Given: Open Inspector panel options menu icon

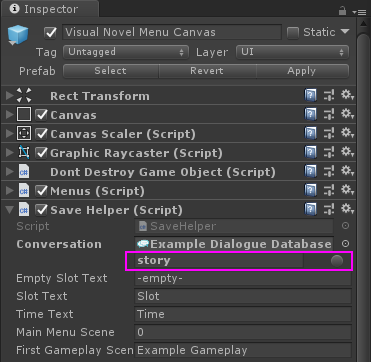Looking at the screenshot, I should point(359,12).
